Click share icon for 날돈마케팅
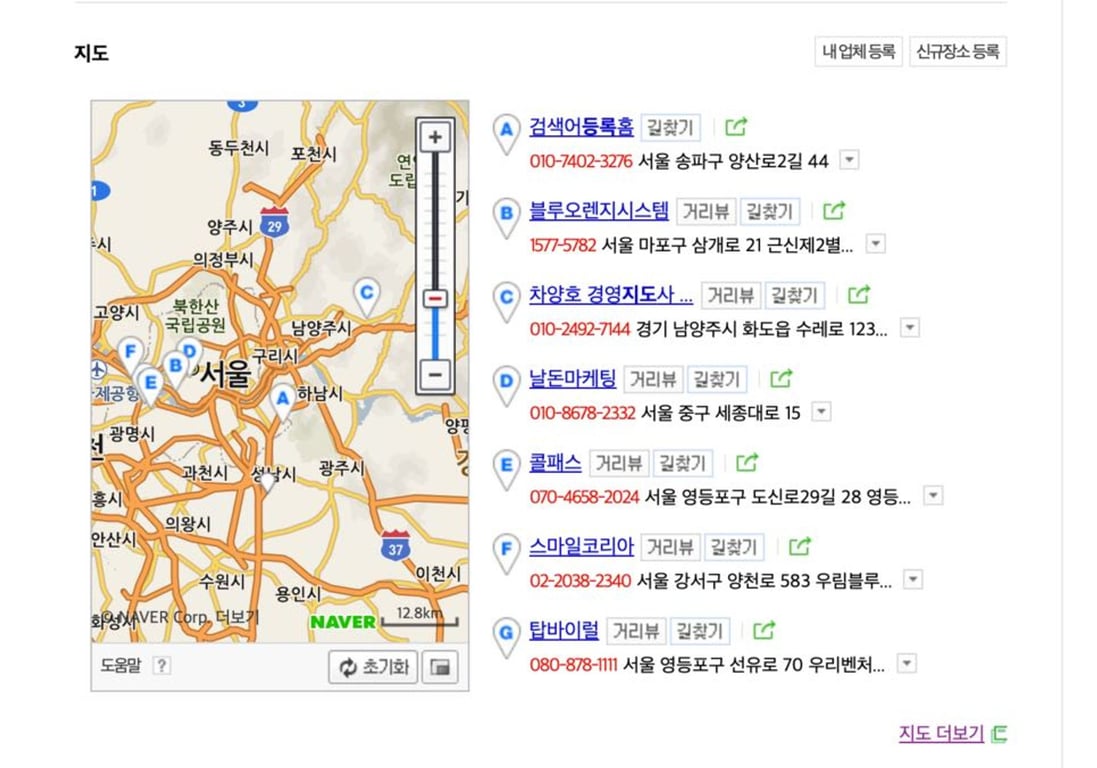1097x768 pixels. (781, 378)
